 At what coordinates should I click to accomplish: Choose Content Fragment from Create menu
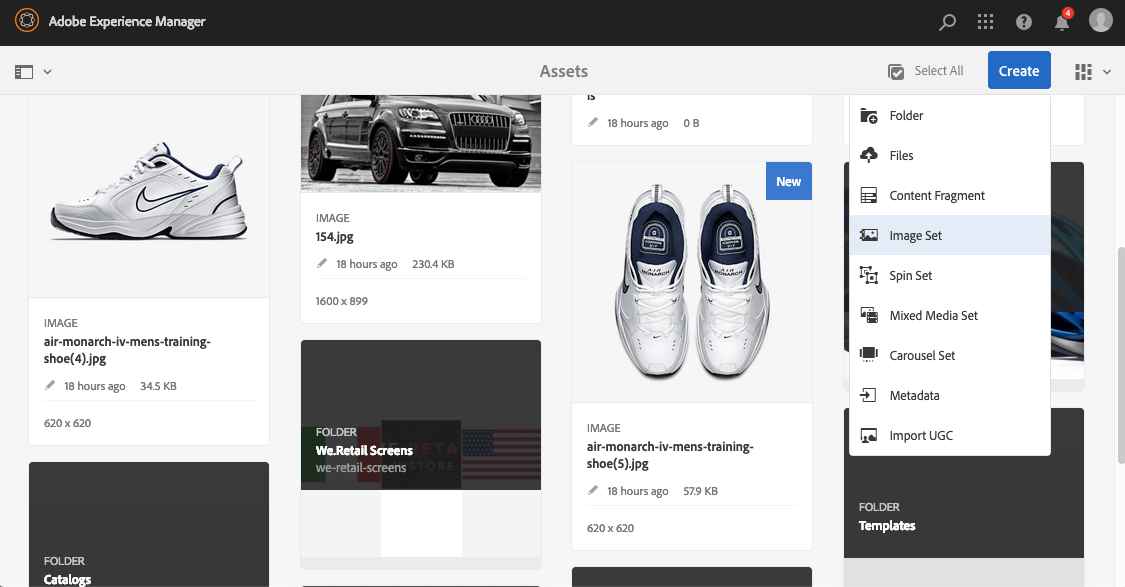[x=950, y=196]
